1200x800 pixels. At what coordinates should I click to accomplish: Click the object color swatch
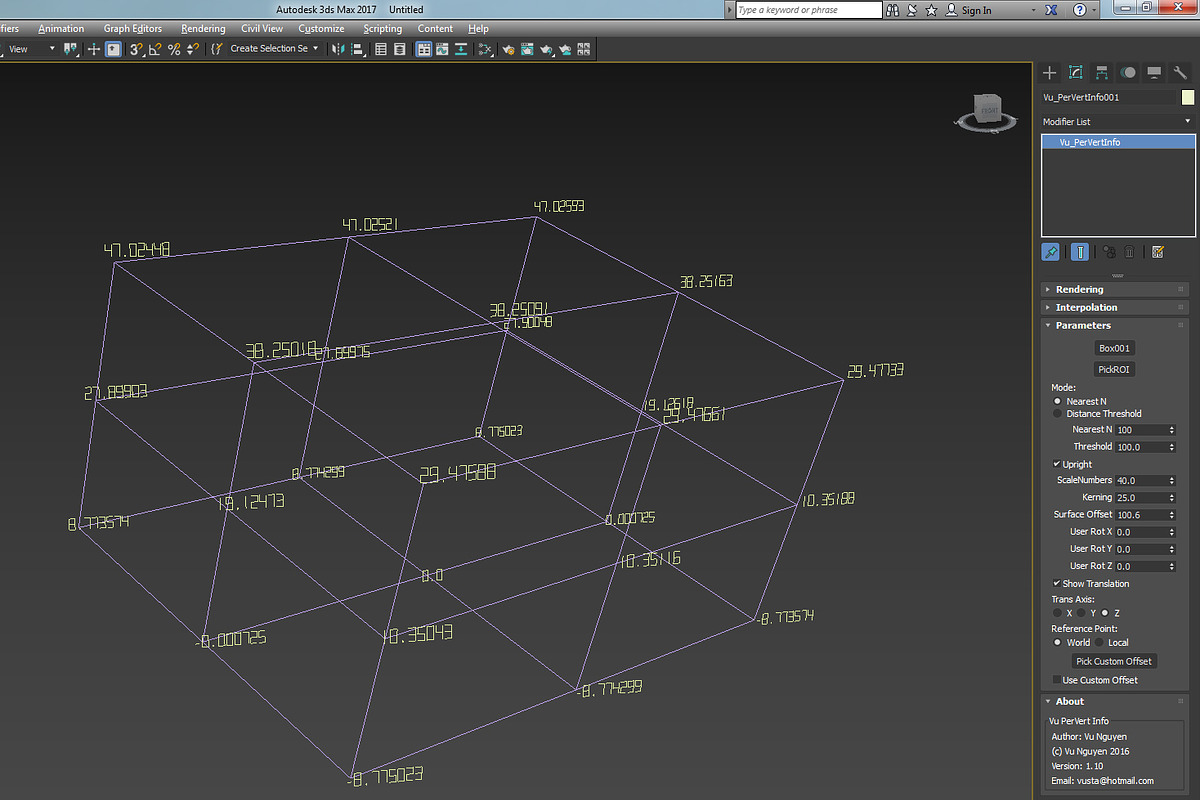pyautogui.click(x=1188, y=97)
